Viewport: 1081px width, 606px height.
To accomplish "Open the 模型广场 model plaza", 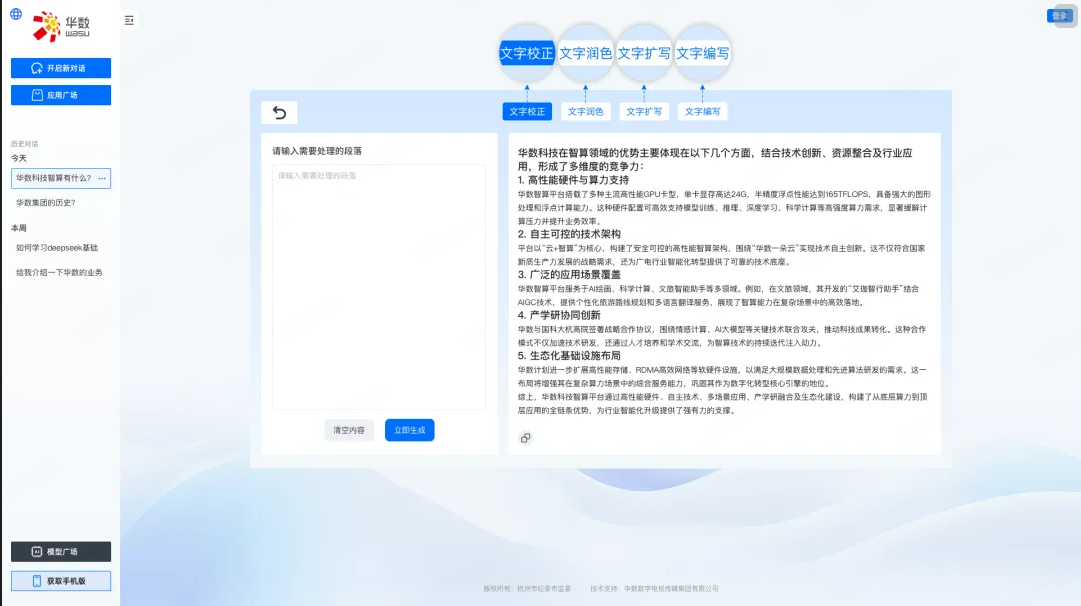I will pyautogui.click(x=61, y=552).
